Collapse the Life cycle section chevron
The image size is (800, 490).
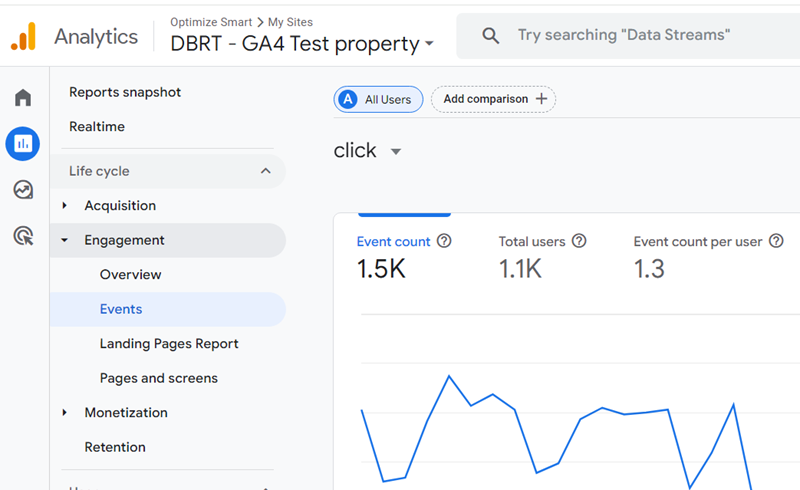coord(265,171)
